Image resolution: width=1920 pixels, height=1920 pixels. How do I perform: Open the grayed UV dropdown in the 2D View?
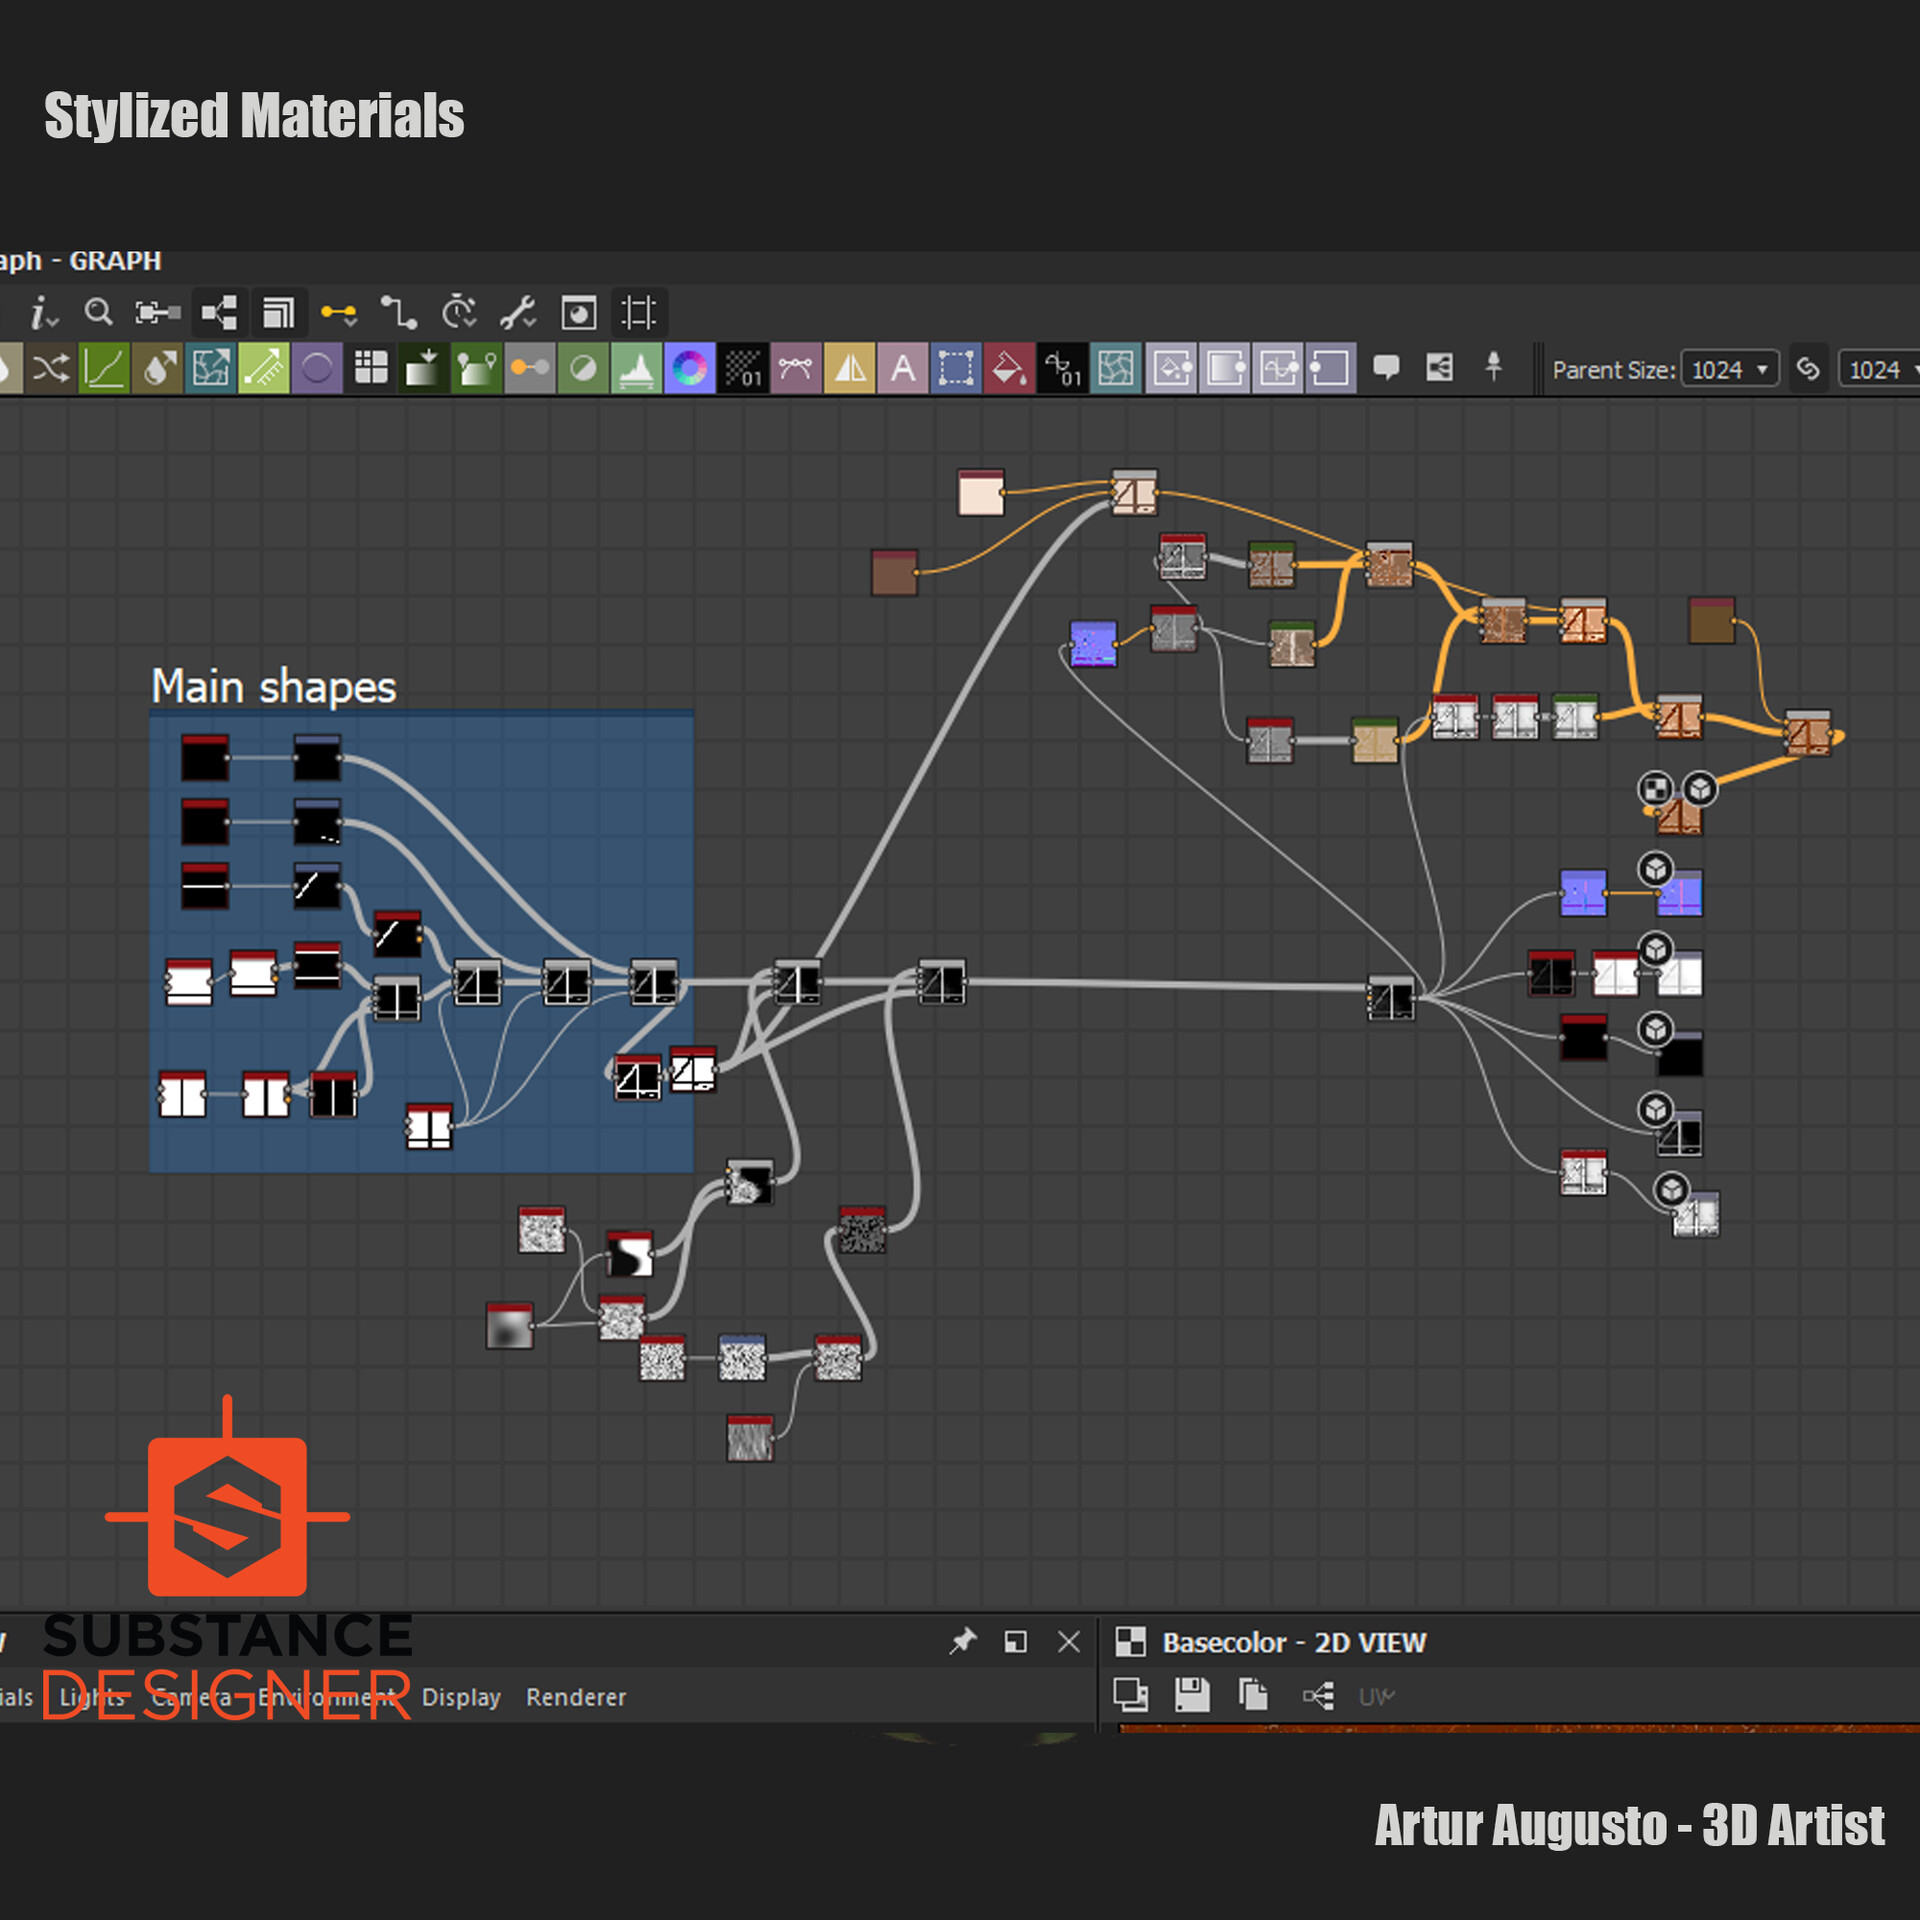point(1376,1696)
